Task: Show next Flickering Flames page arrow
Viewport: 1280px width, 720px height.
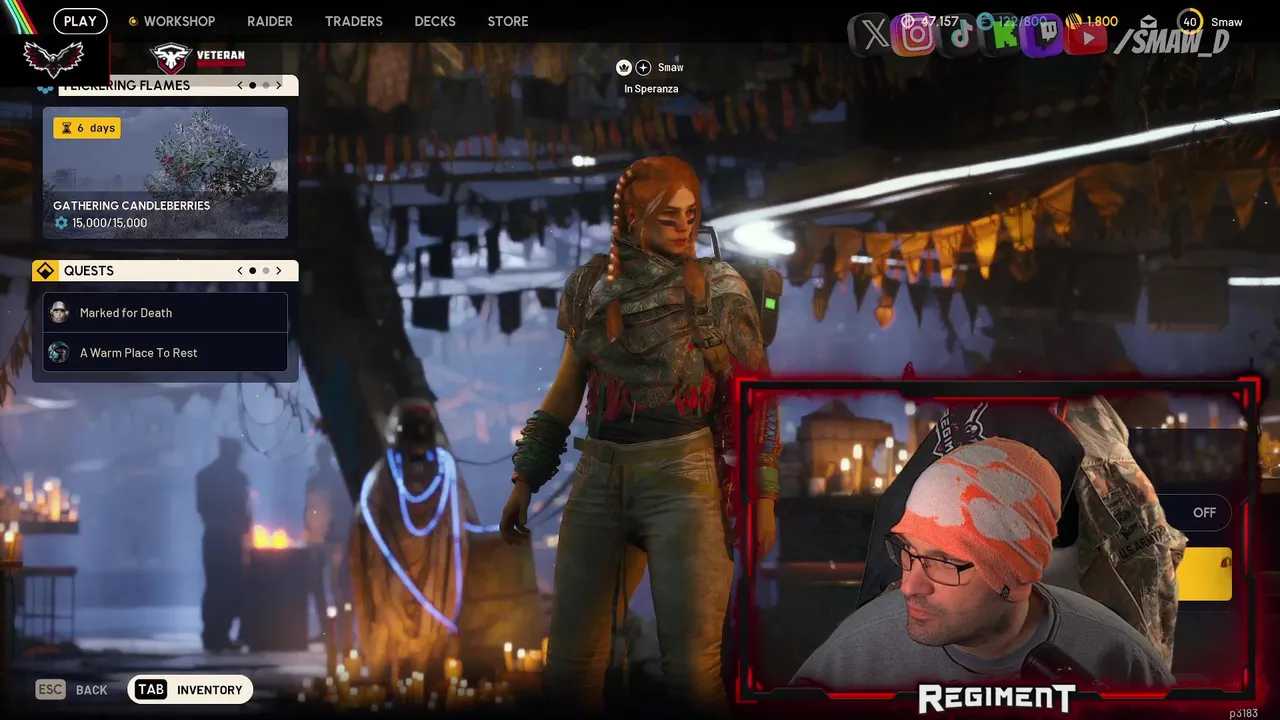Action: click(x=279, y=85)
